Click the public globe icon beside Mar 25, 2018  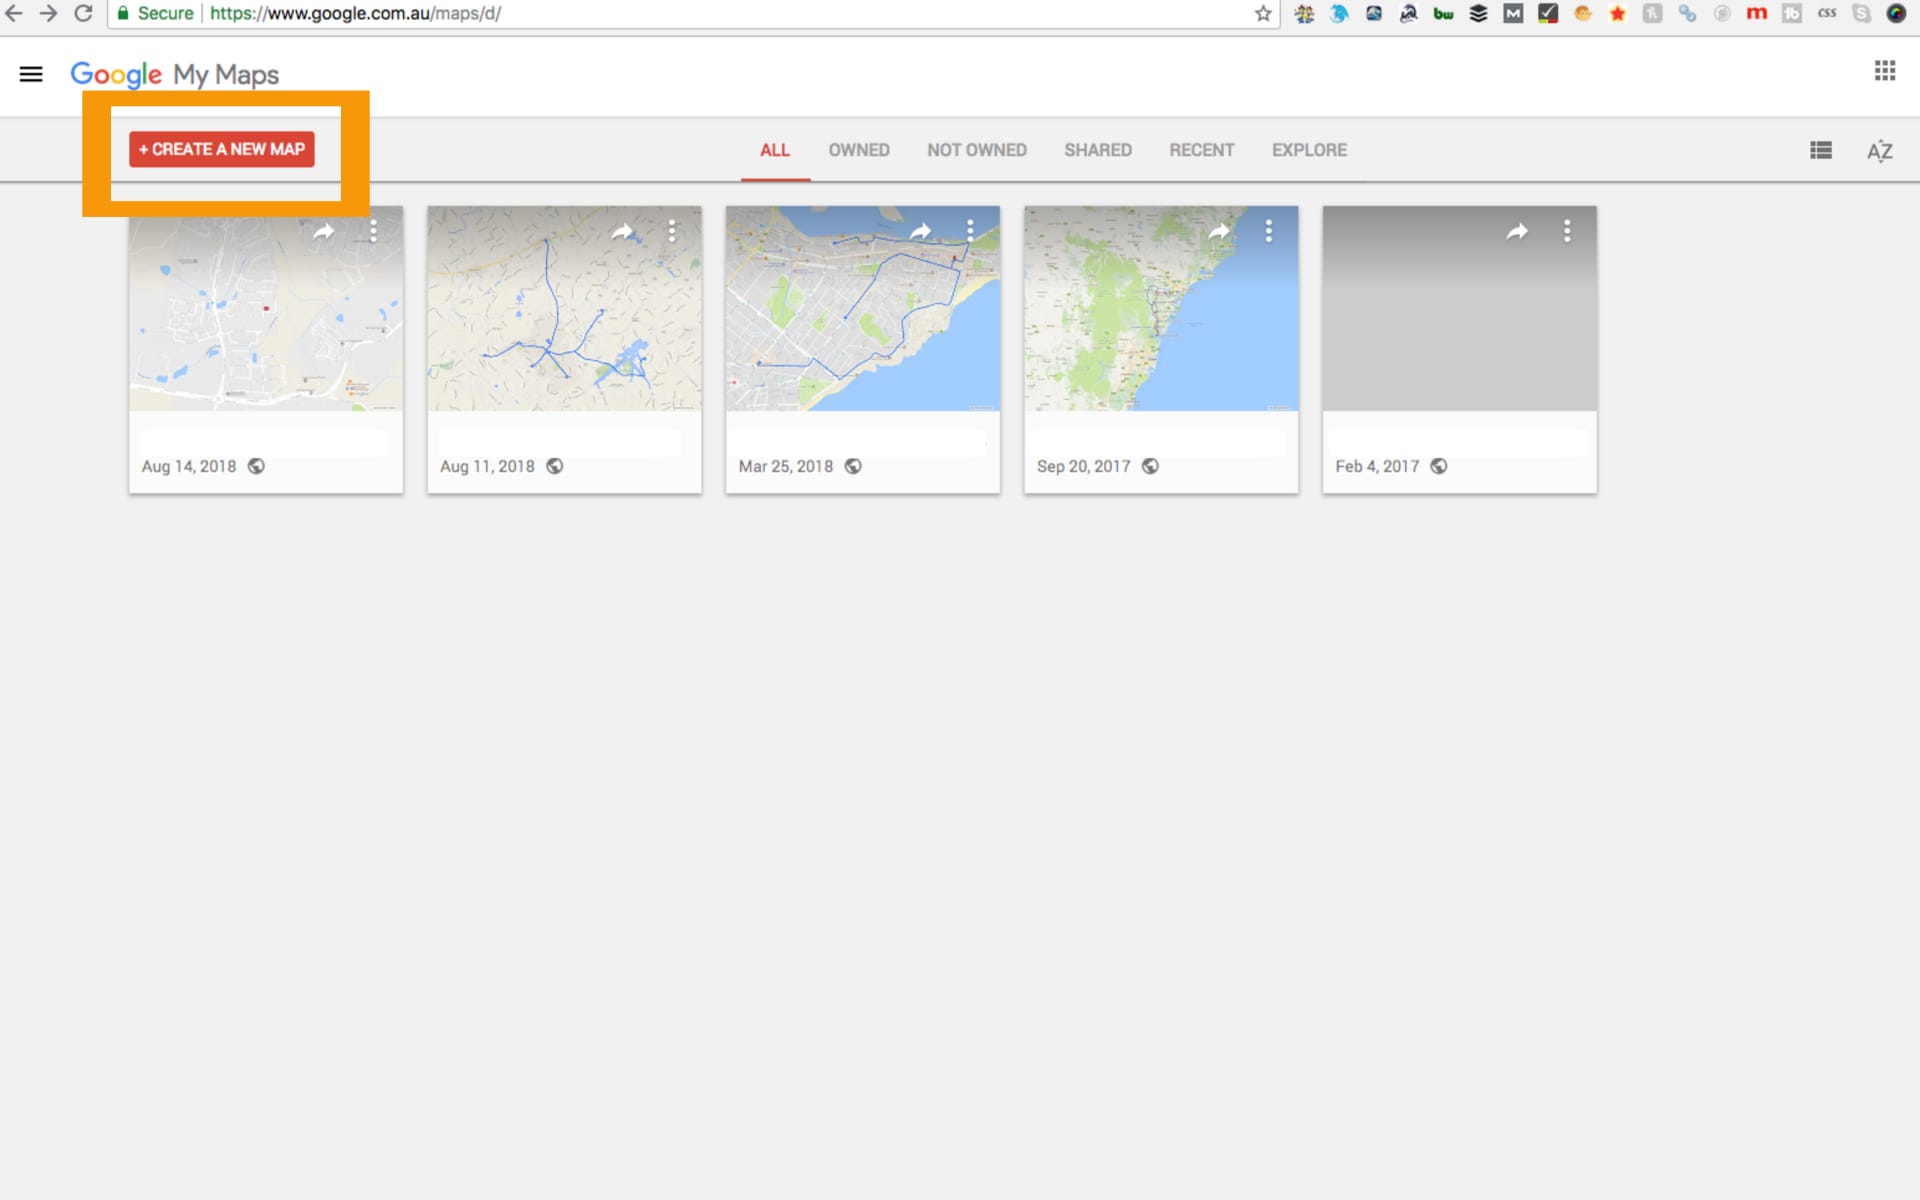coord(853,466)
